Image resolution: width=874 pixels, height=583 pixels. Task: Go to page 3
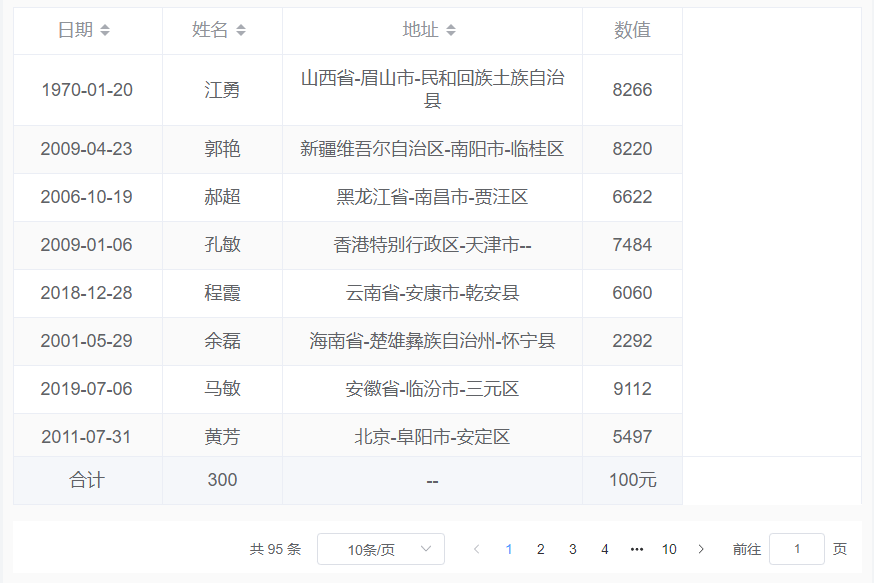572,549
